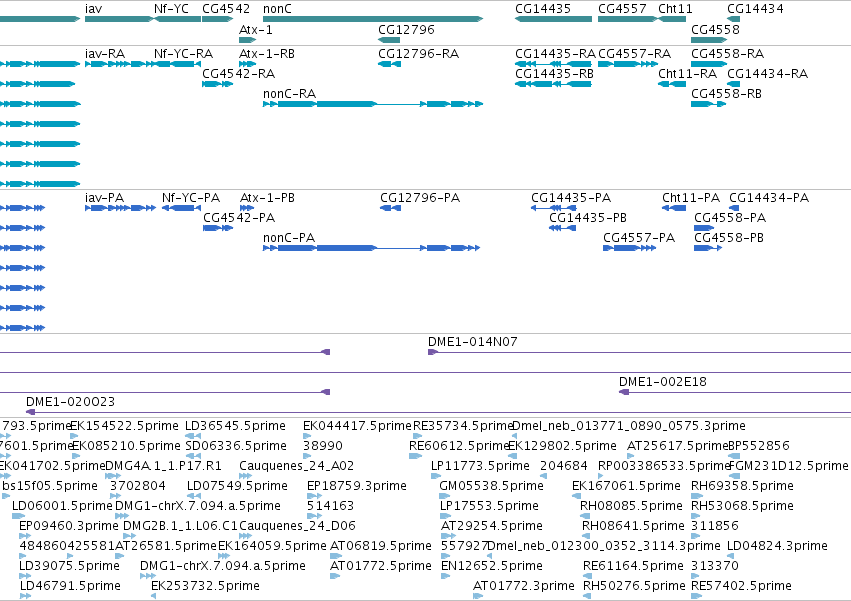Click the Dmel_neb_013771_0890_0575.3prime EST label

629,426
